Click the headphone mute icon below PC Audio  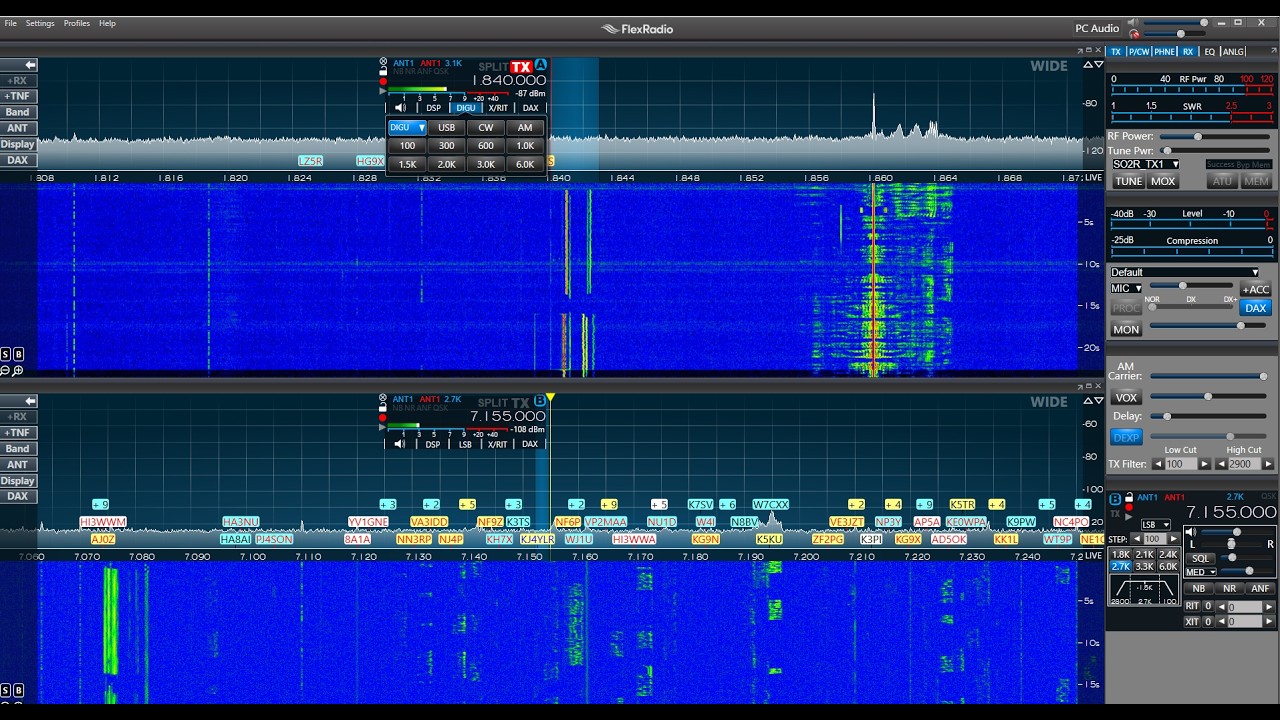coord(1133,34)
